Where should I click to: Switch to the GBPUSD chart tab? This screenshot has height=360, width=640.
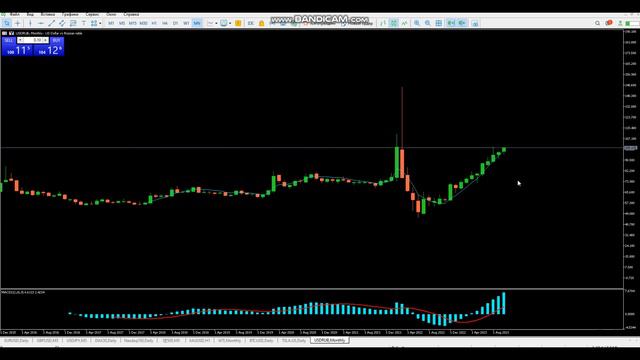coord(47,340)
